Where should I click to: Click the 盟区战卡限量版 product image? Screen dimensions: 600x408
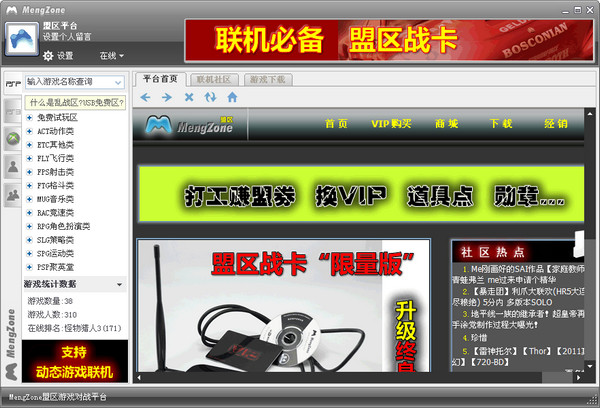[284, 305]
